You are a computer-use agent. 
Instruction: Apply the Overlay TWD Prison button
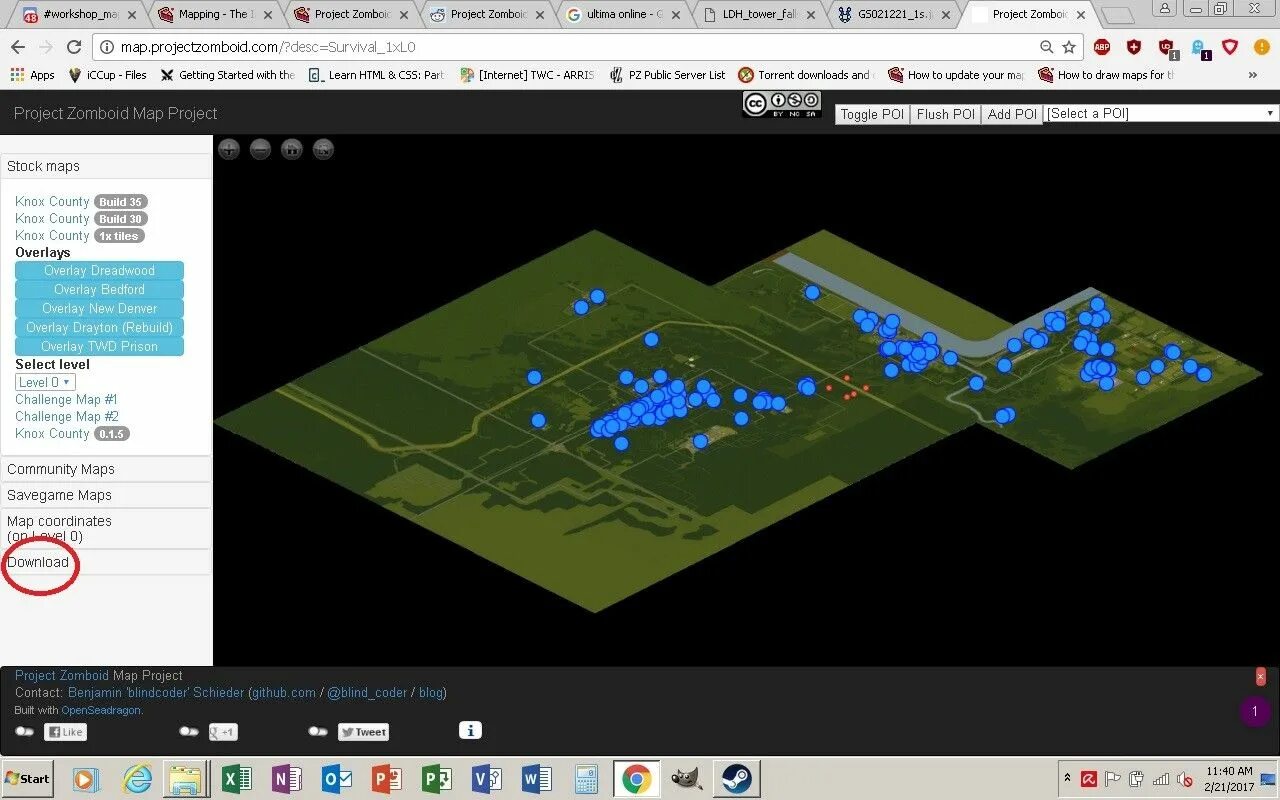pos(99,347)
